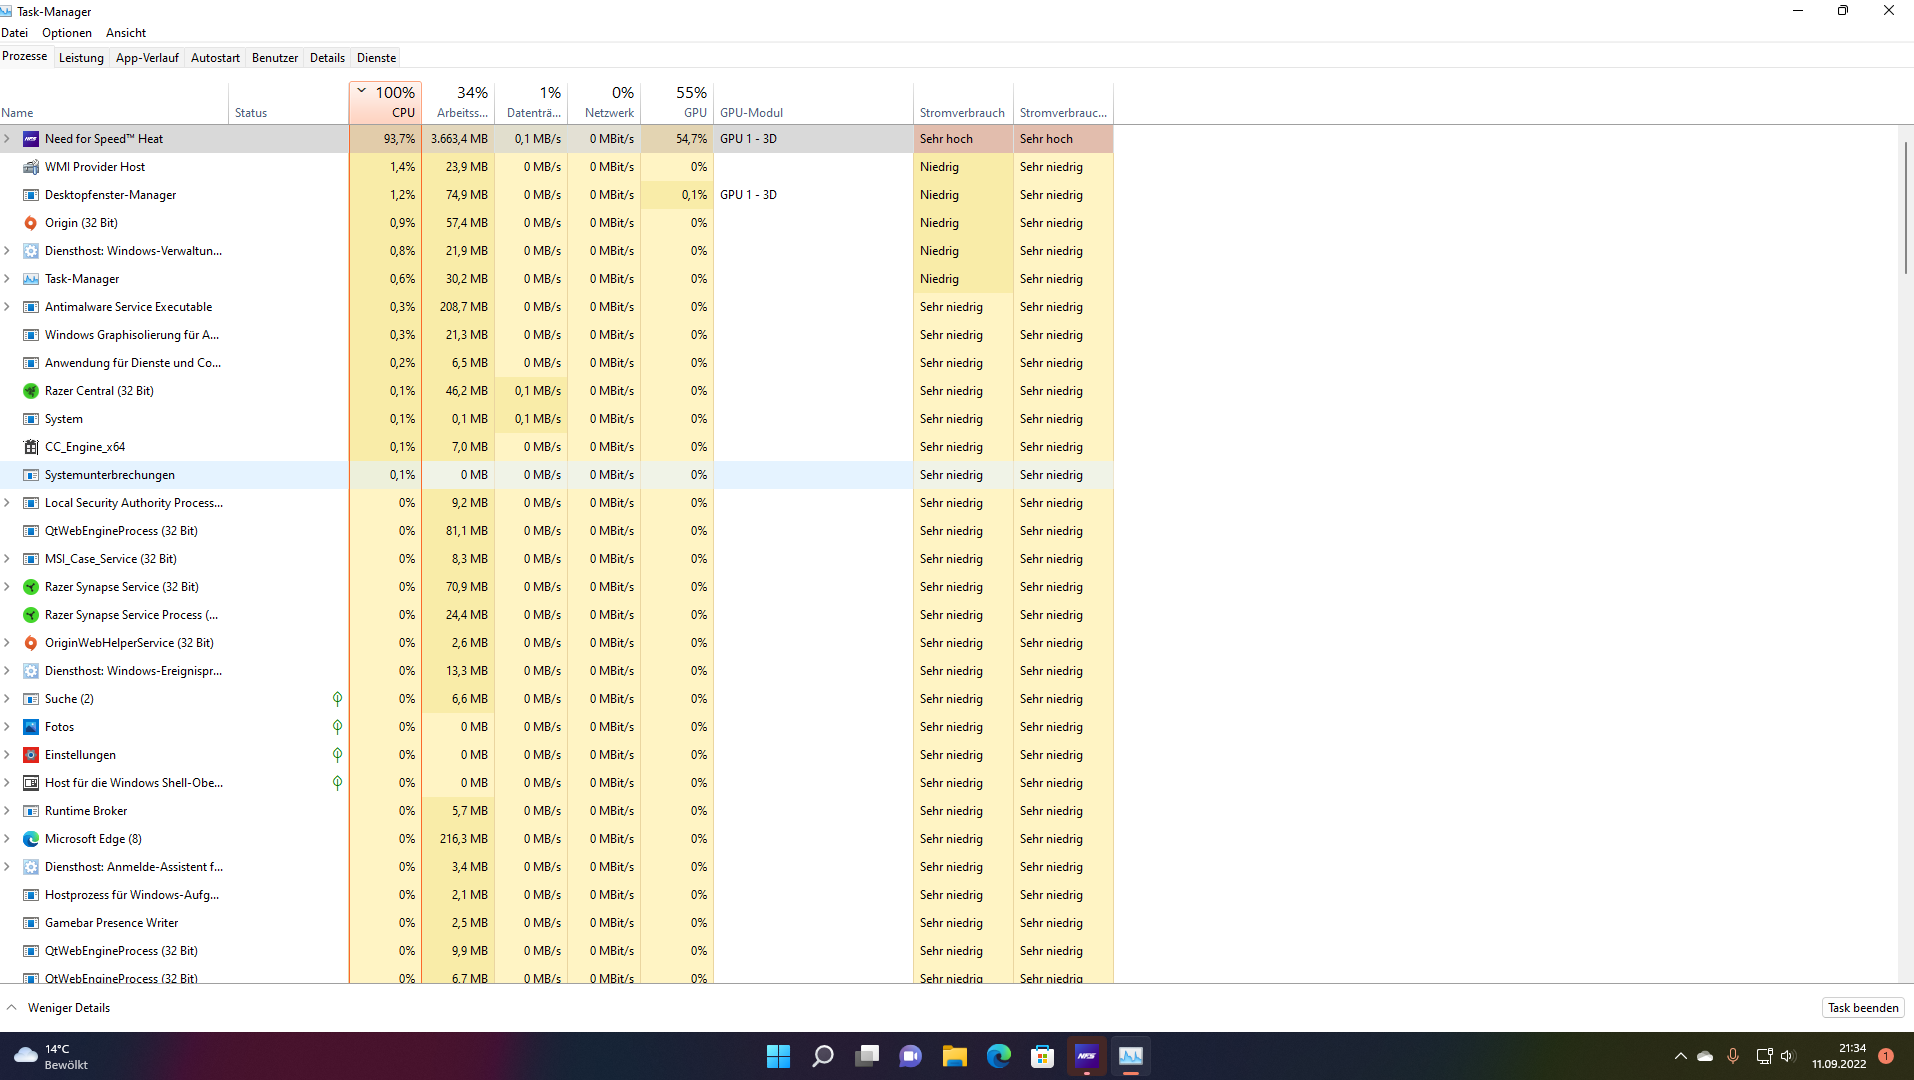Image resolution: width=1914 pixels, height=1080 pixels.
Task: Expand the Suche (2) process group
Action: pos(7,699)
